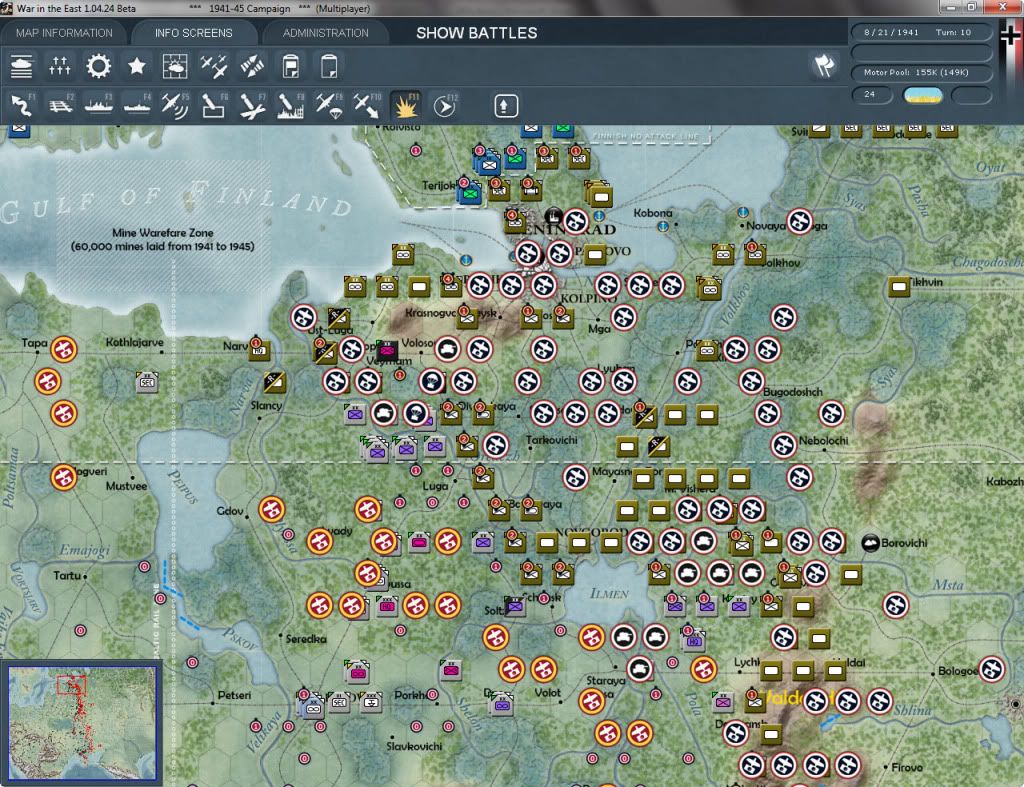Select the battle marker left of Tarkovichi
Image resolution: width=1024 pixels, height=787 pixels.
click(x=496, y=445)
